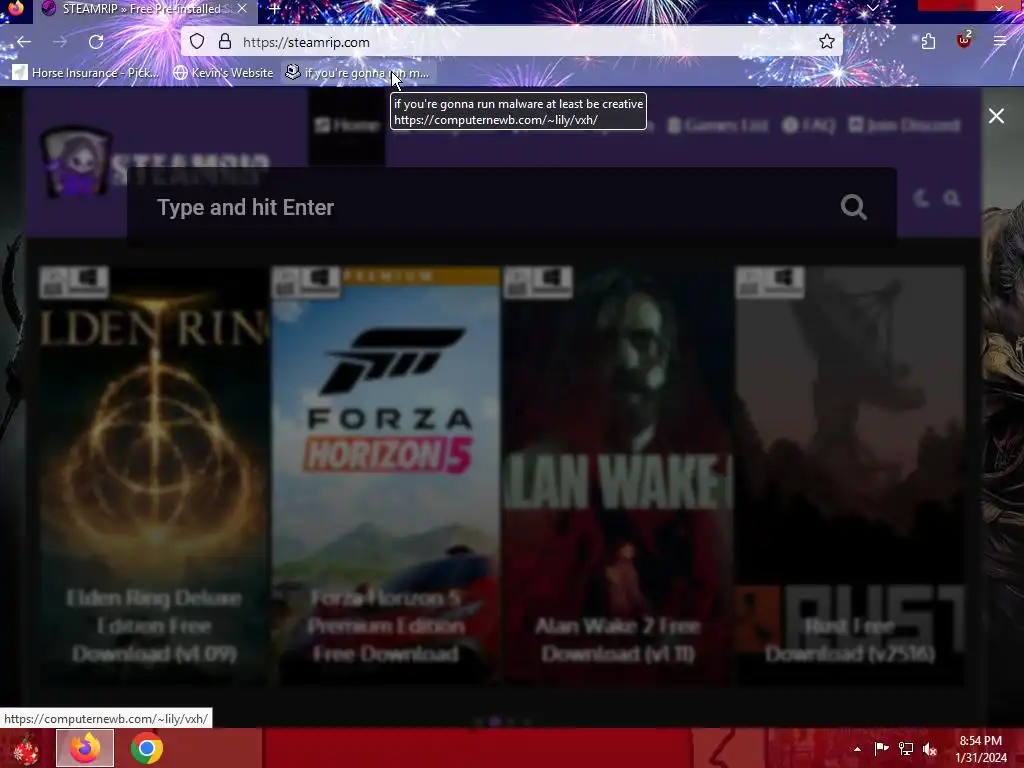
Task: Open the uBlock Origin extension icon
Action: point(964,40)
